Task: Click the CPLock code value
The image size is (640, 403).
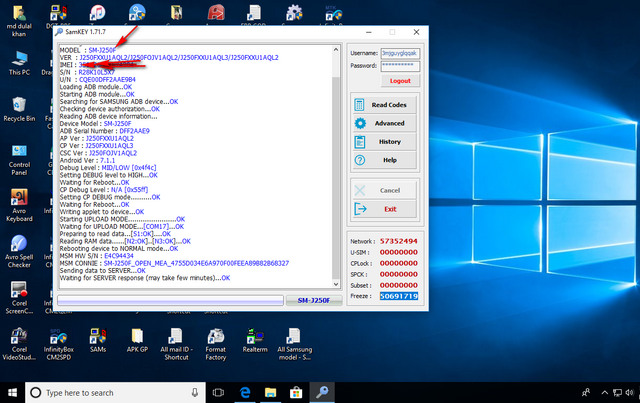Action: coord(399,263)
